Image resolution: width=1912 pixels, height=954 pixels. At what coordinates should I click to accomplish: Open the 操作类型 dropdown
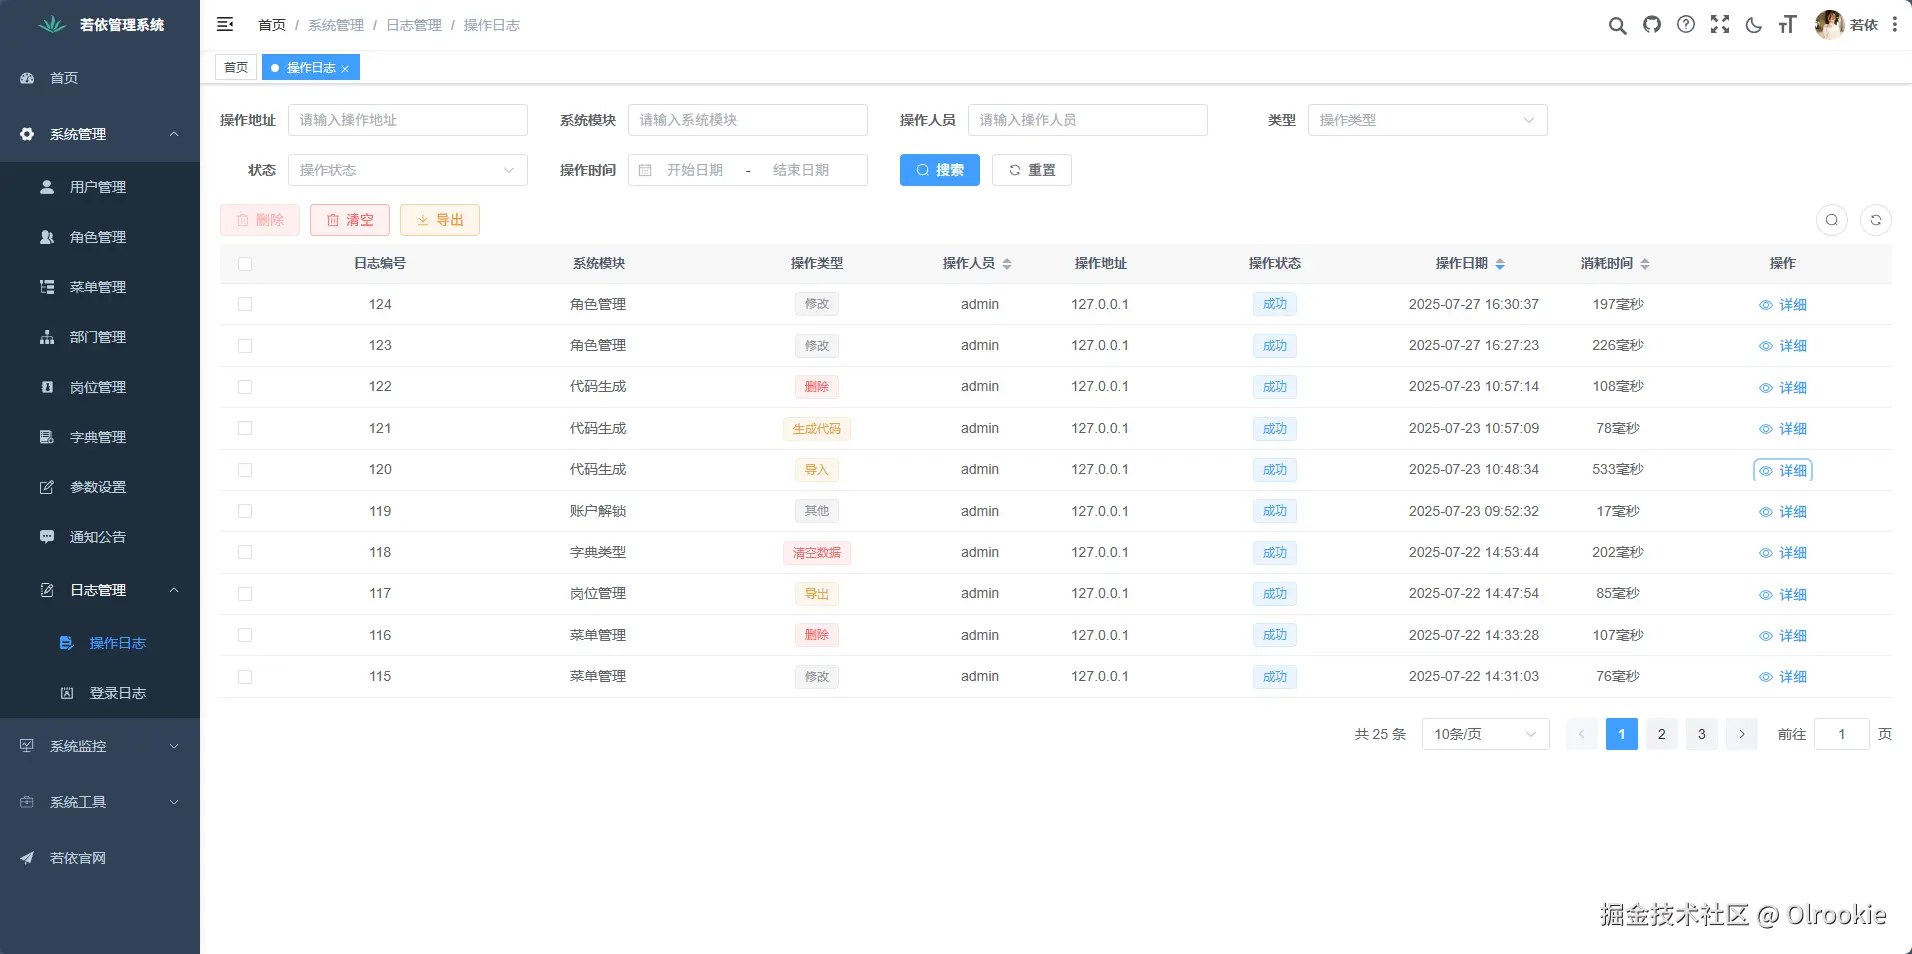pos(1427,120)
